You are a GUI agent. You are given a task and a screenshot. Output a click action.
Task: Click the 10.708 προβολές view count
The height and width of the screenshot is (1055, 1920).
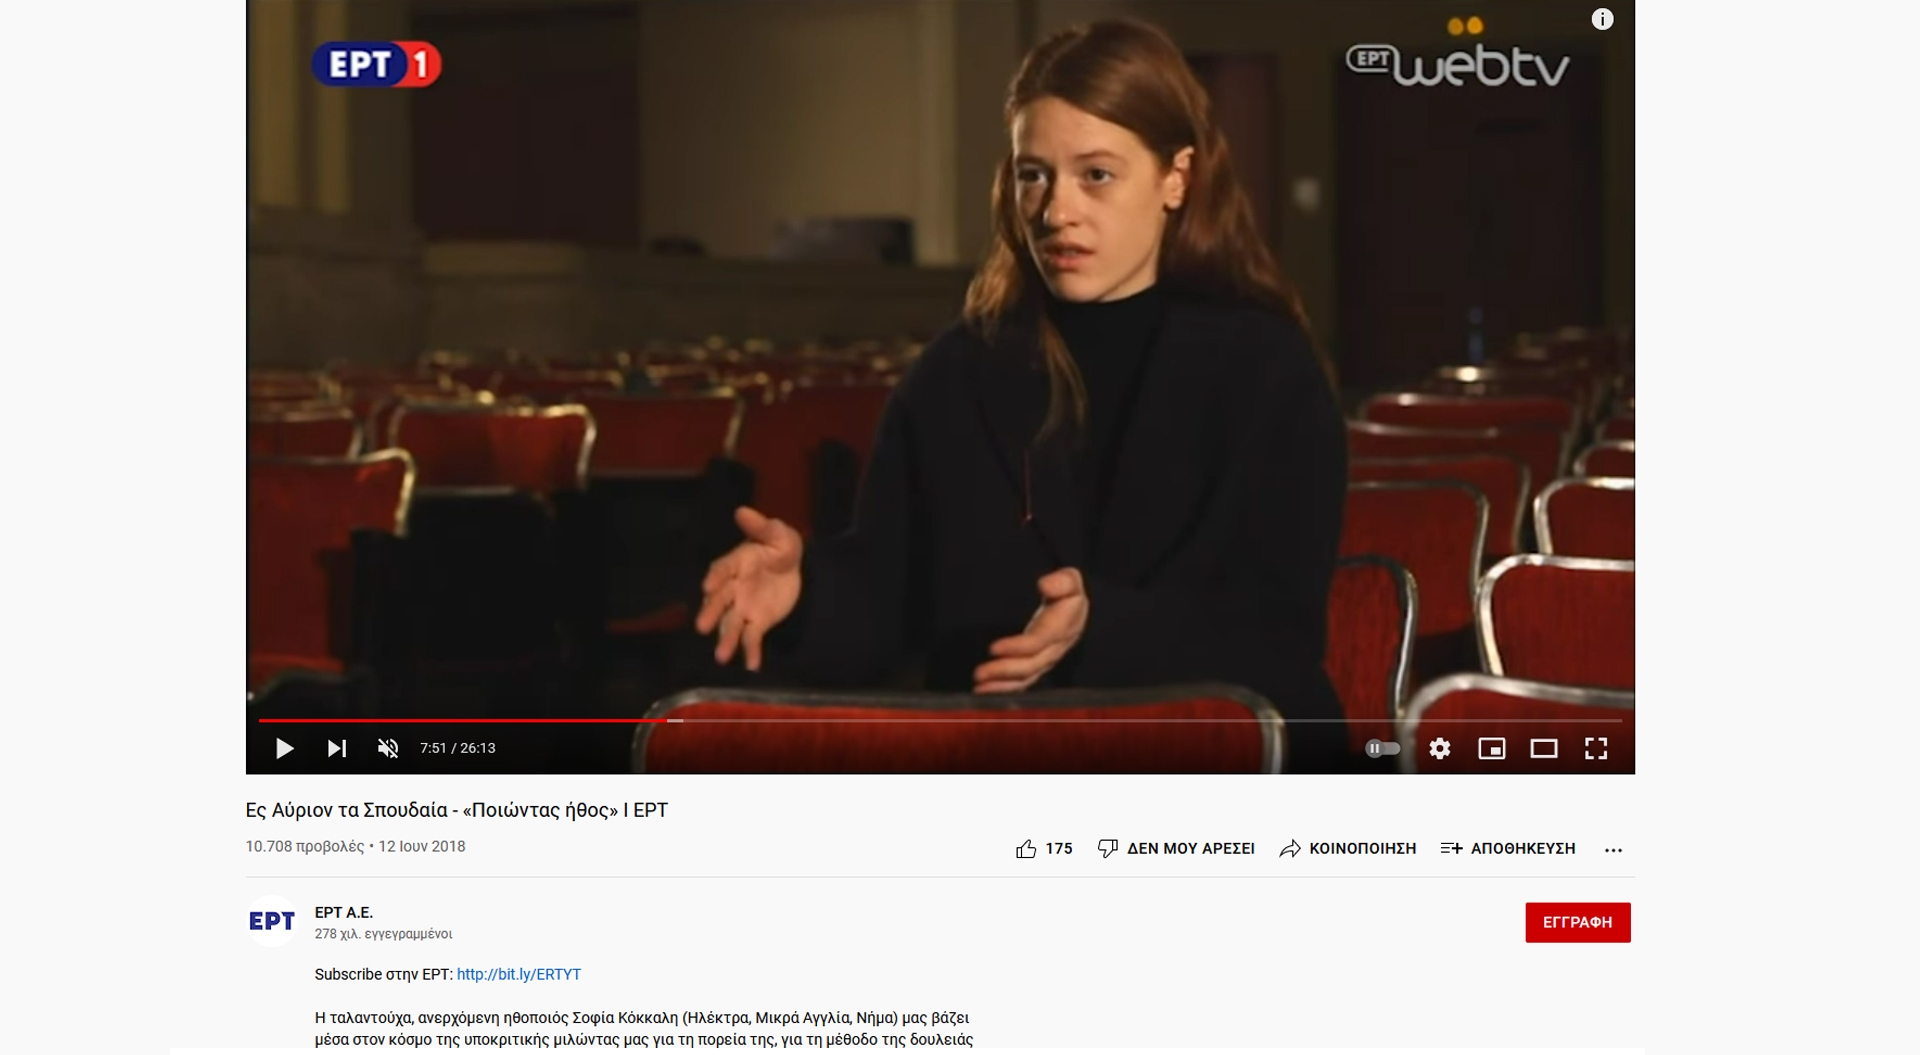[305, 846]
